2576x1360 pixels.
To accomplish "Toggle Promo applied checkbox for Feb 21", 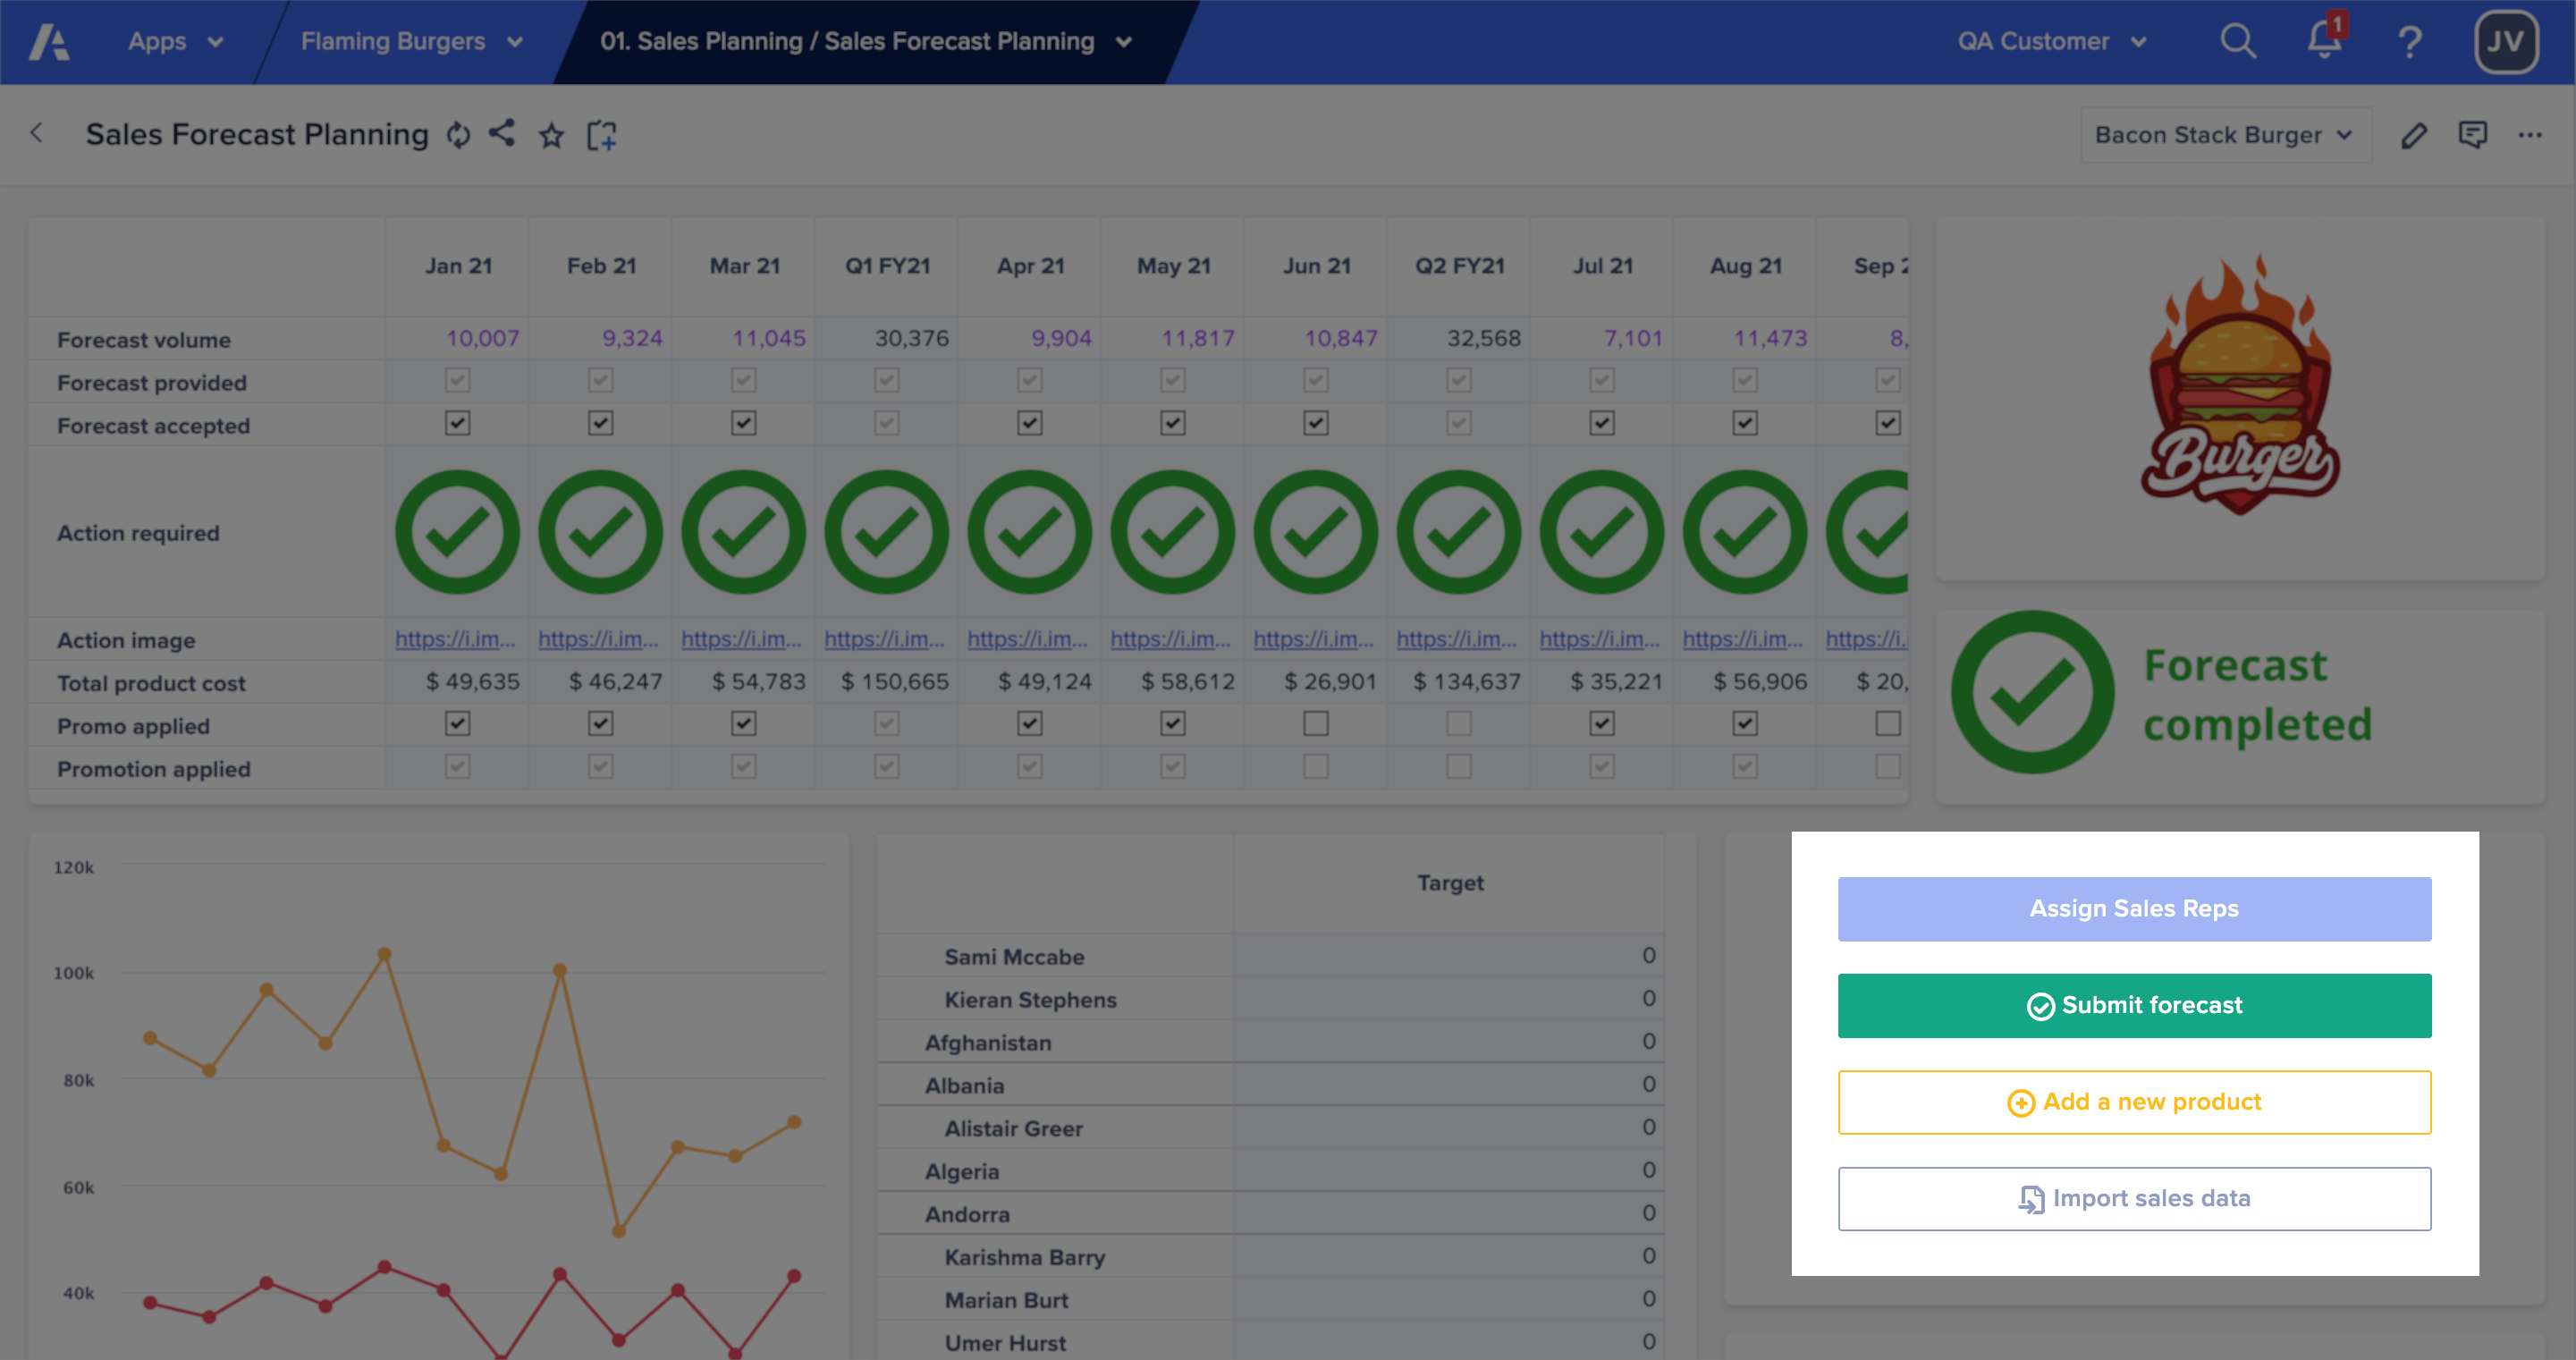I will (x=600, y=723).
